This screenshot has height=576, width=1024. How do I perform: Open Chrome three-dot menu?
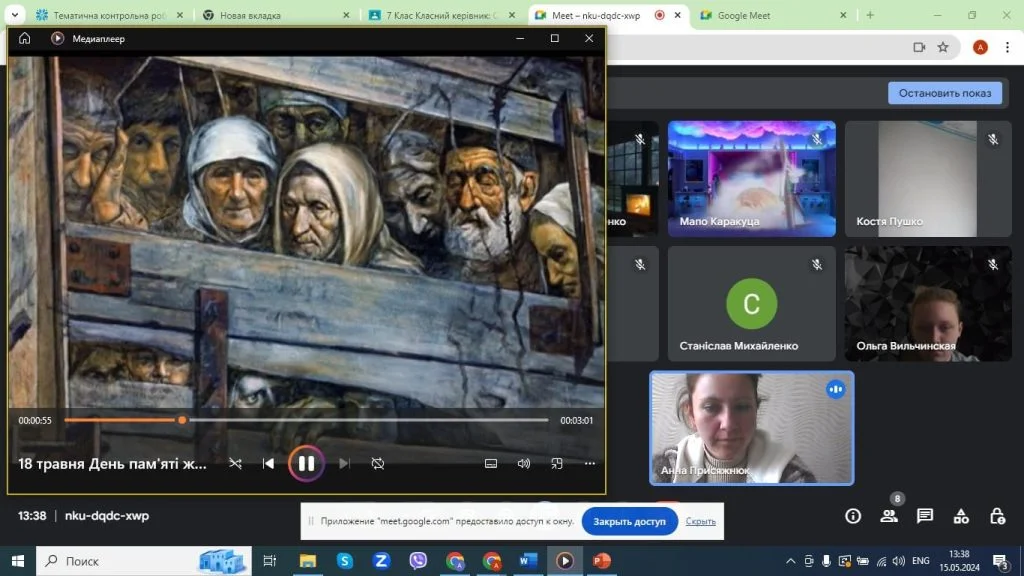click(x=1008, y=47)
